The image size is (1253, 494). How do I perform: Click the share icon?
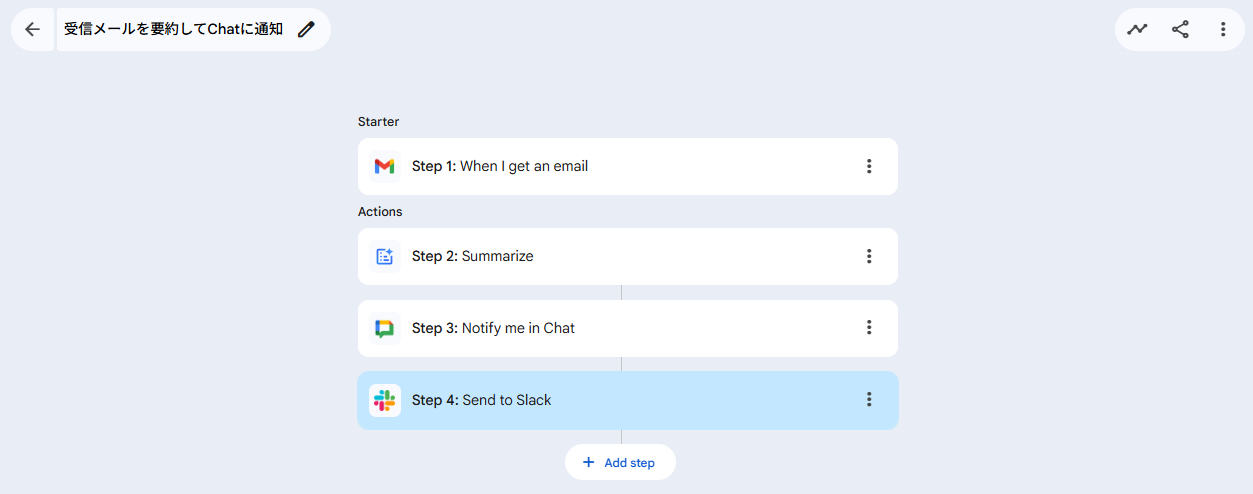point(1180,29)
